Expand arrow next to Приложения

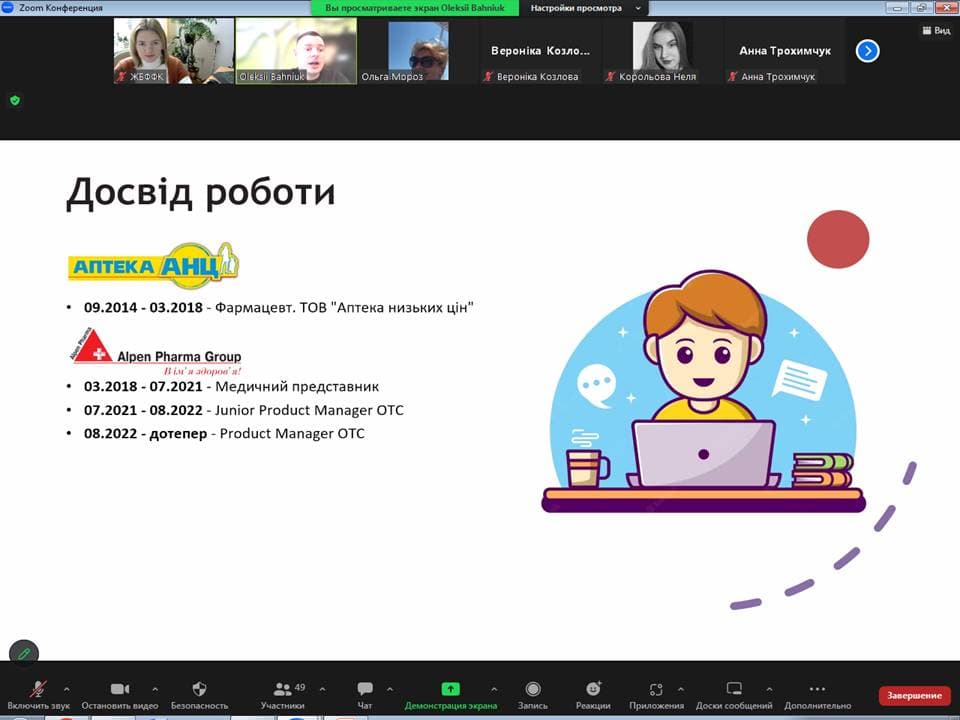click(681, 689)
